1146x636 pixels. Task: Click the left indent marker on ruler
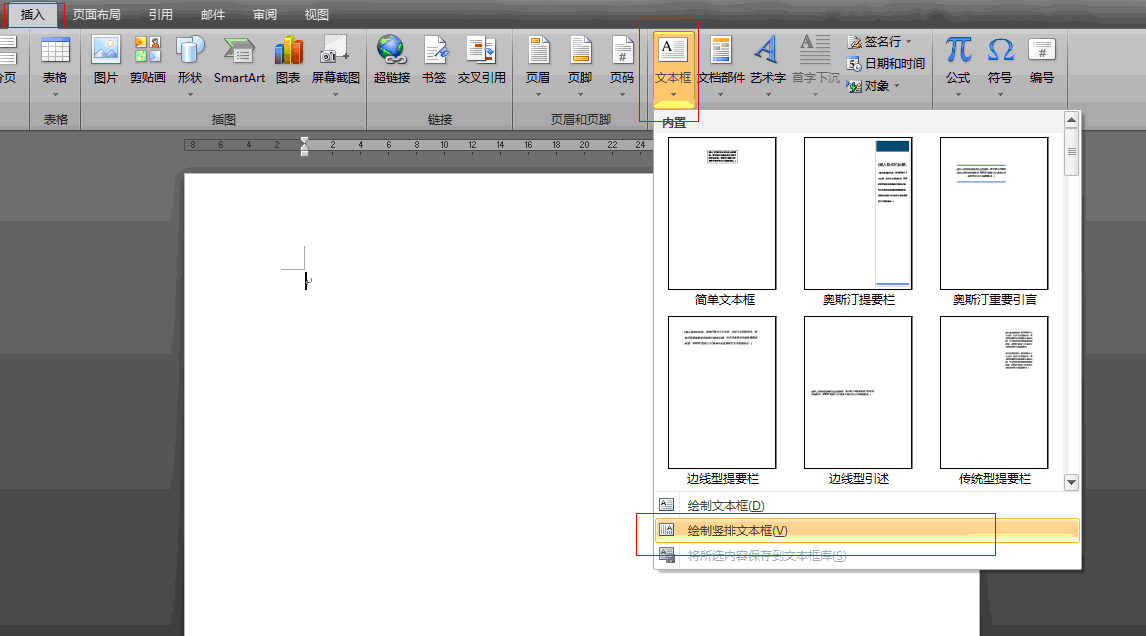305,151
